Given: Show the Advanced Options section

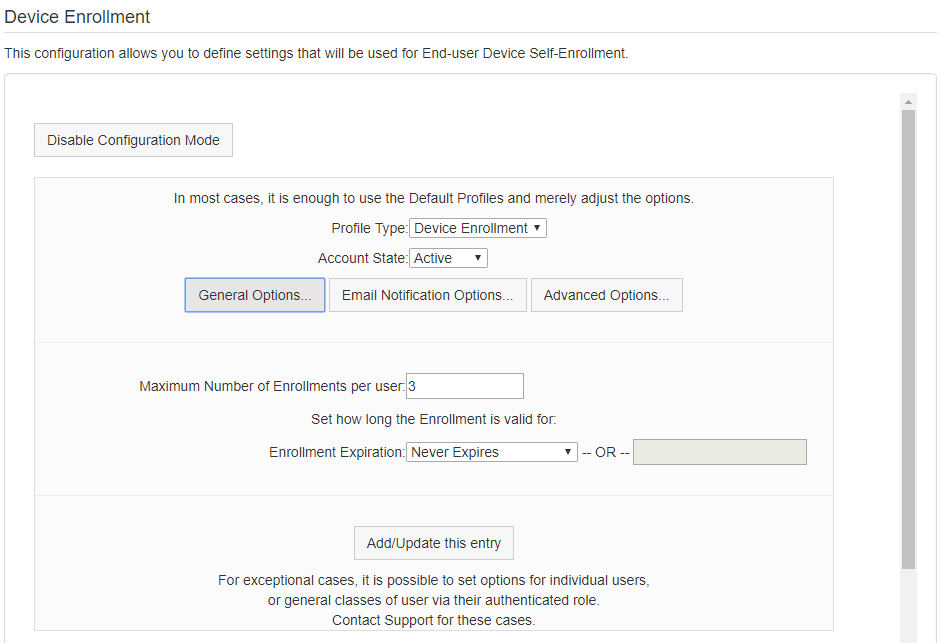Looking at the screenshot, I should click(607, 295).
